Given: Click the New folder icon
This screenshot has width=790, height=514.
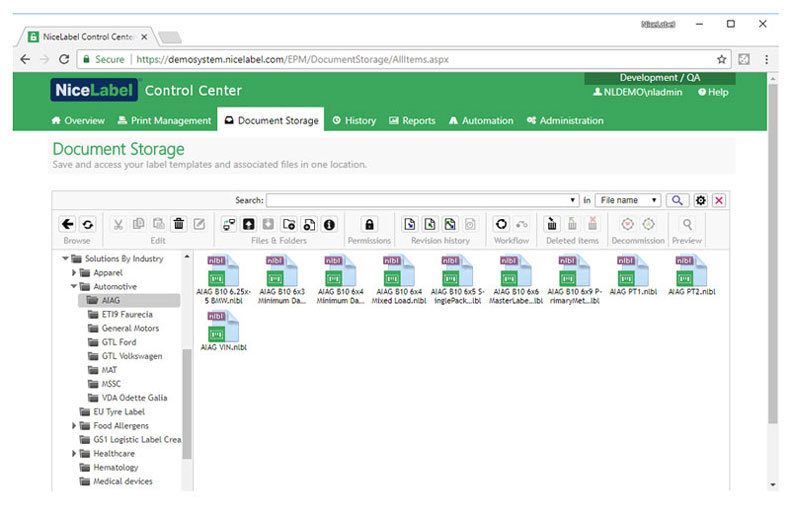Looking at the screenshot, I should coord(289,224).
